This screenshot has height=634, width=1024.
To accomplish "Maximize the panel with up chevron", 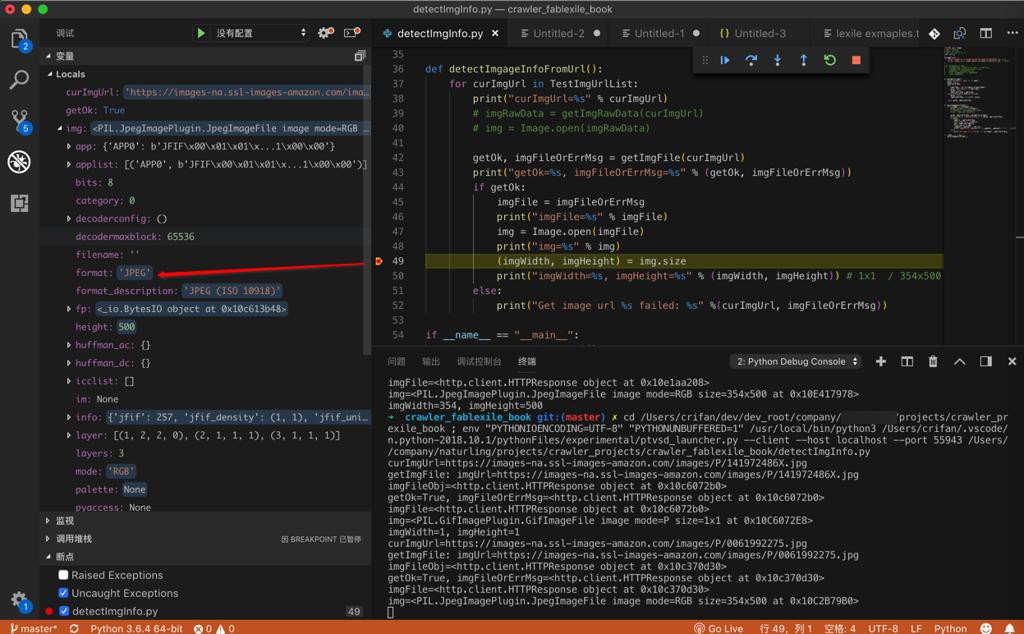I will [959, 361].
